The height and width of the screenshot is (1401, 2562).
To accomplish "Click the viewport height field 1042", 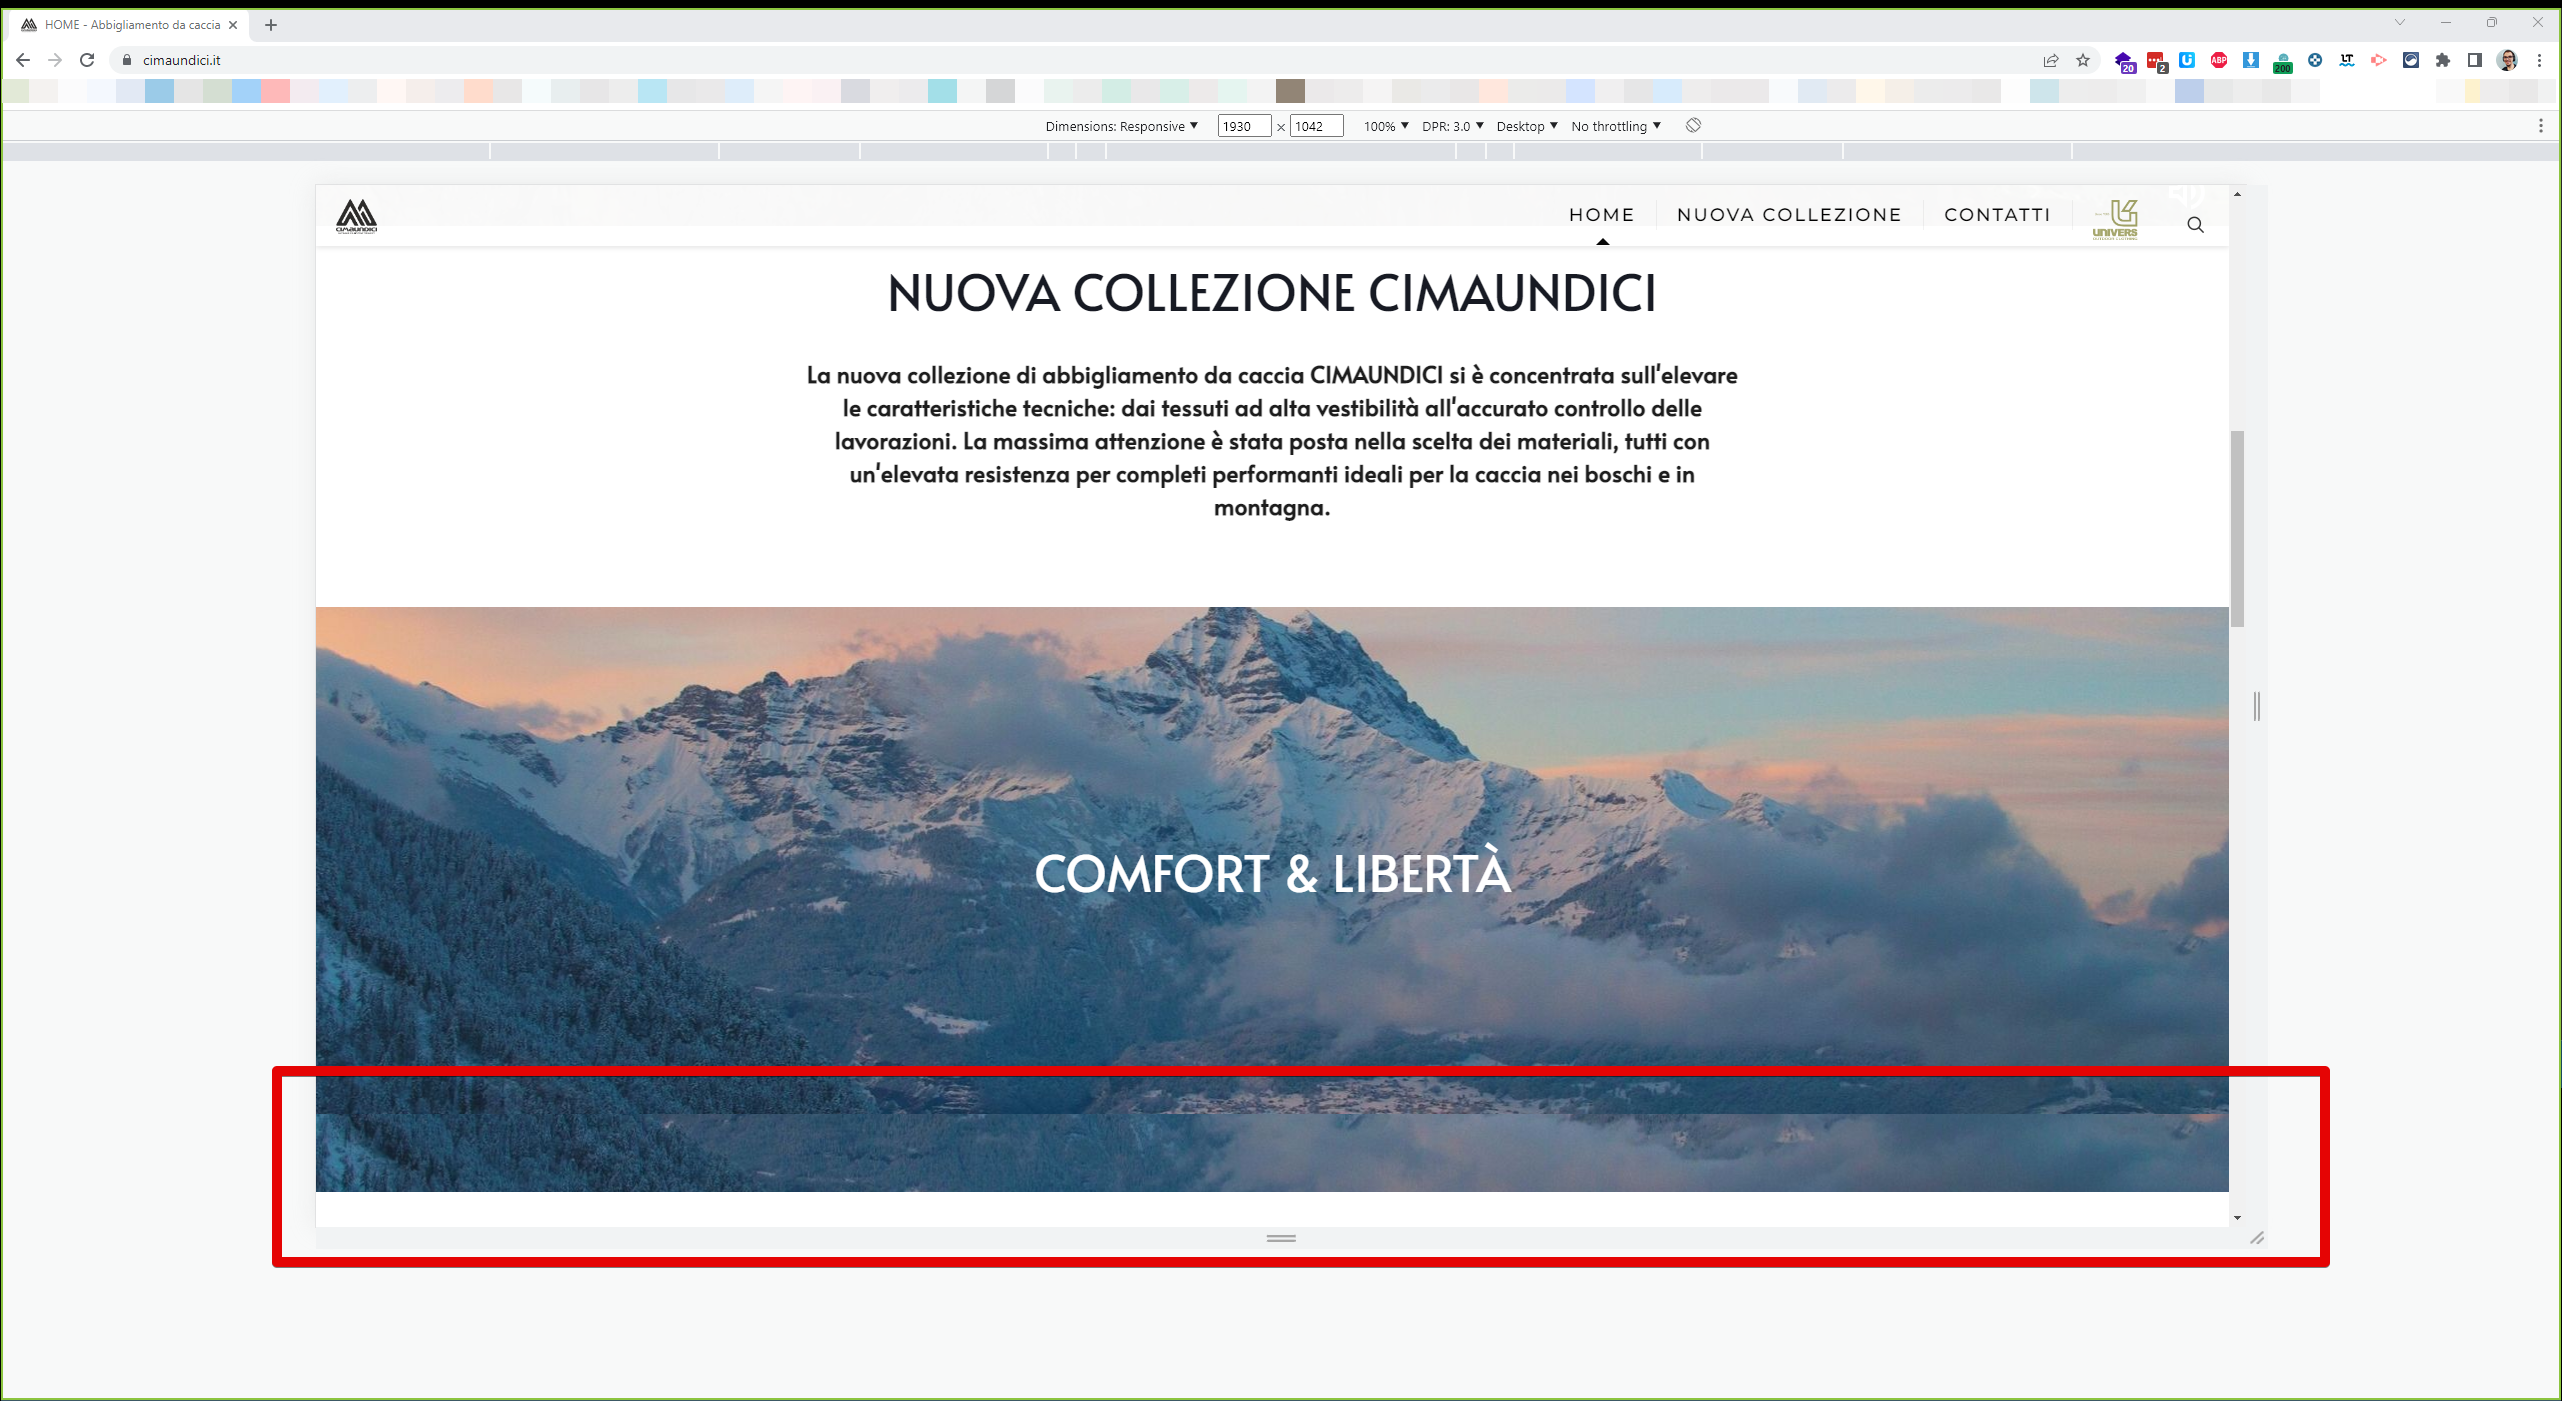I will coord(1316,126).
